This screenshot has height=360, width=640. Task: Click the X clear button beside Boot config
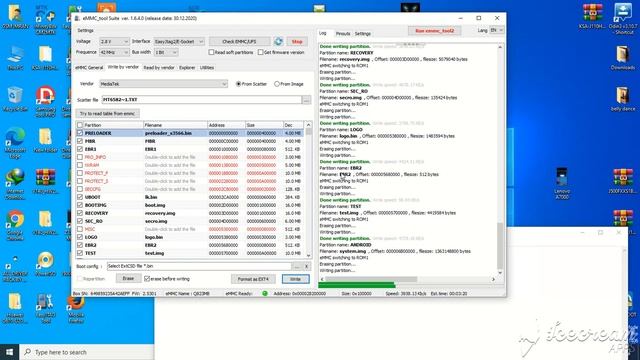307,266
